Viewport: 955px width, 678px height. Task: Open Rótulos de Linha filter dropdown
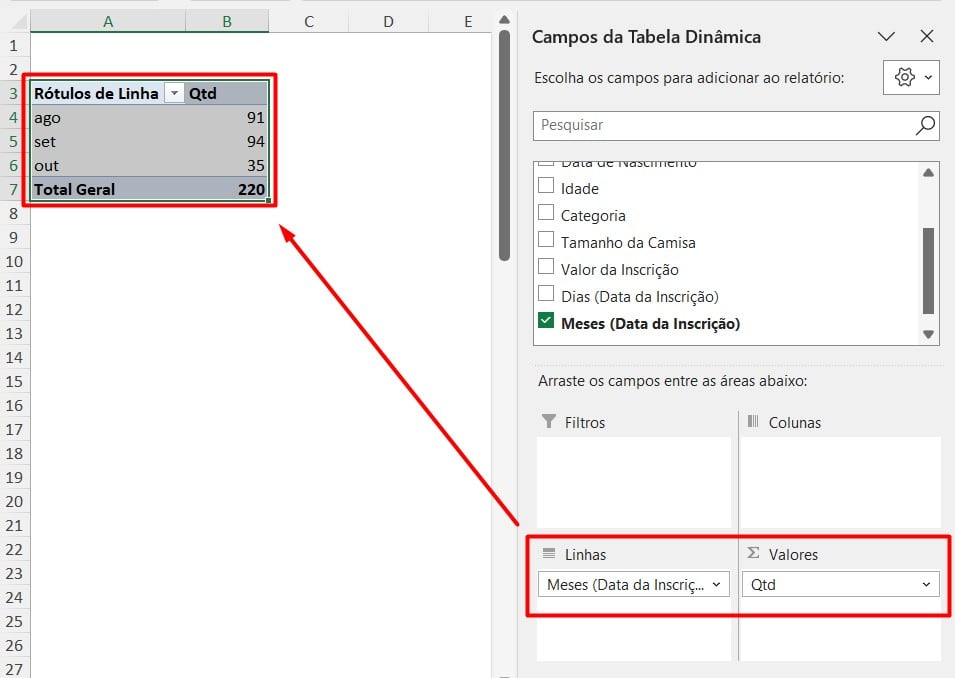pos(175,93)
